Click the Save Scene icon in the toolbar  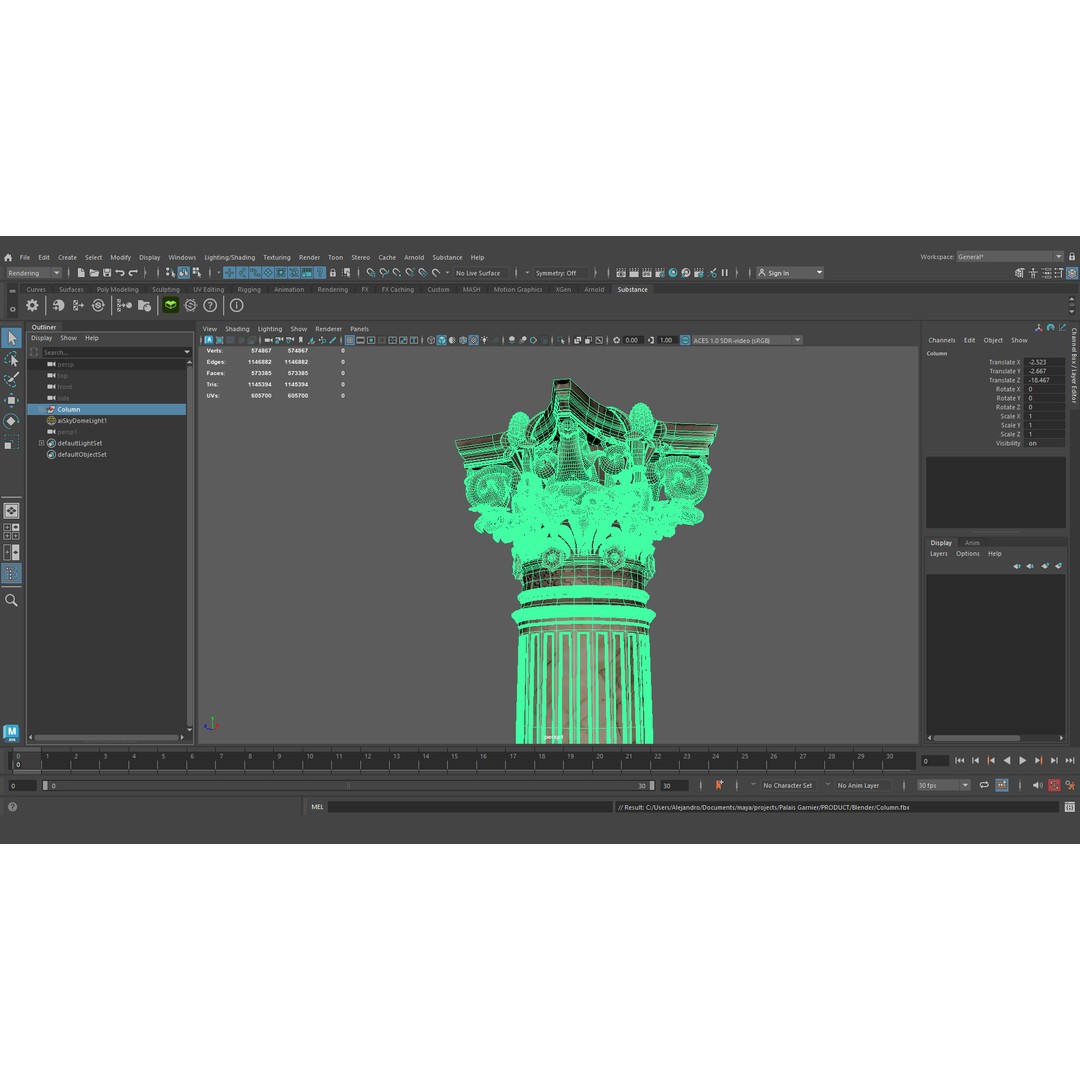click(105, 272)
